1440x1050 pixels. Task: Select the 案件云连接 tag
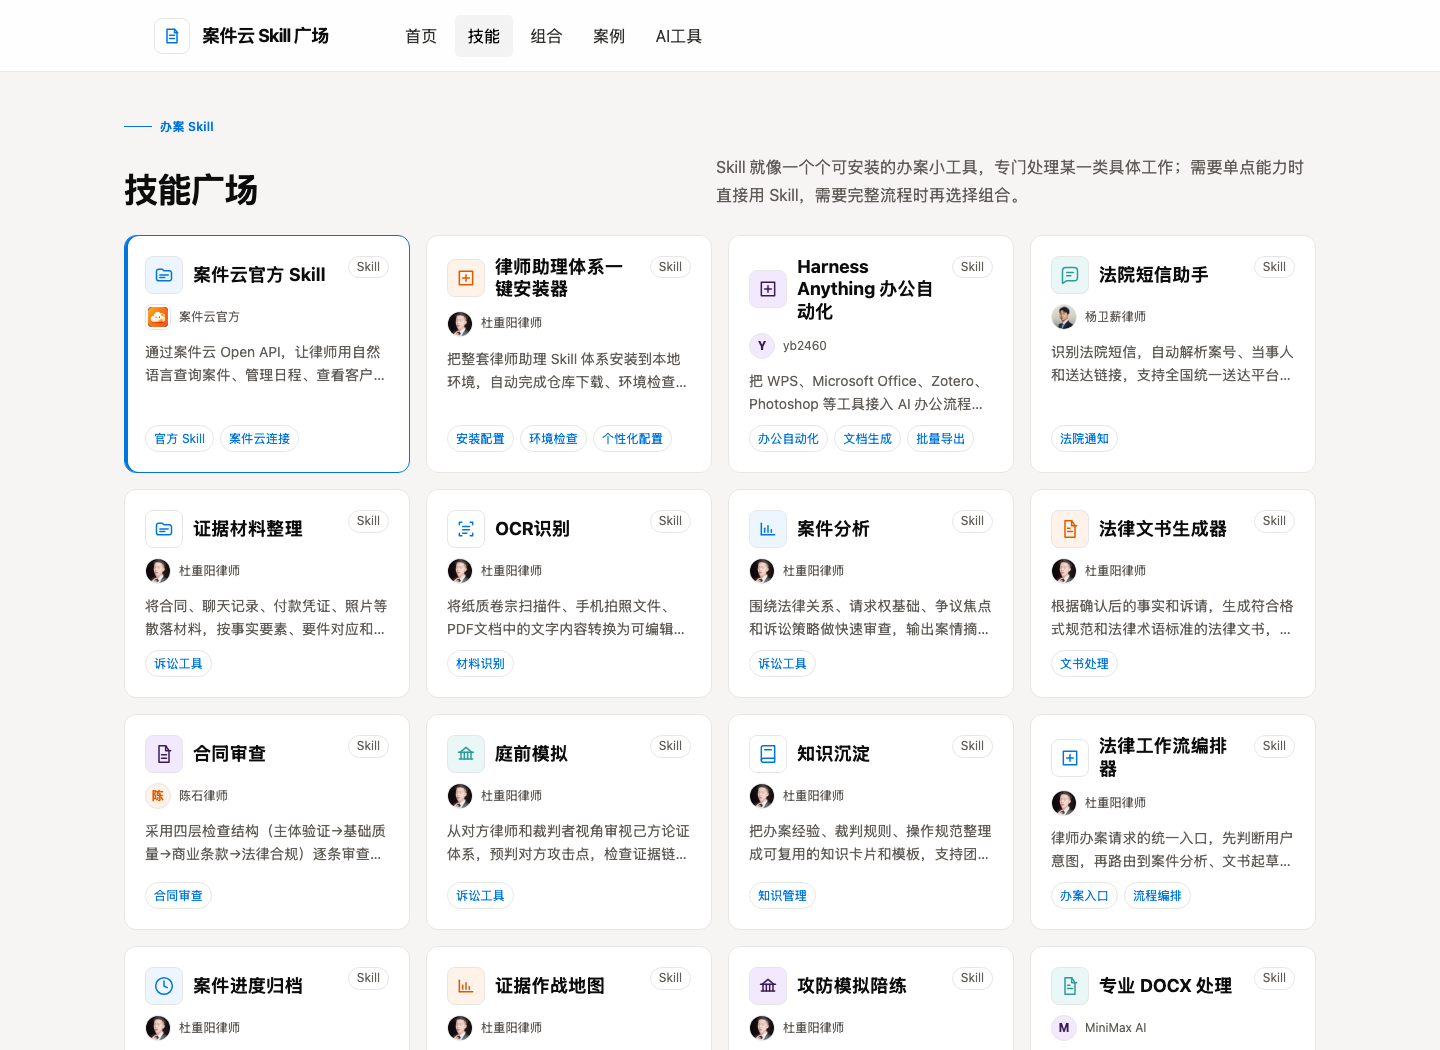tap(260, 439)
